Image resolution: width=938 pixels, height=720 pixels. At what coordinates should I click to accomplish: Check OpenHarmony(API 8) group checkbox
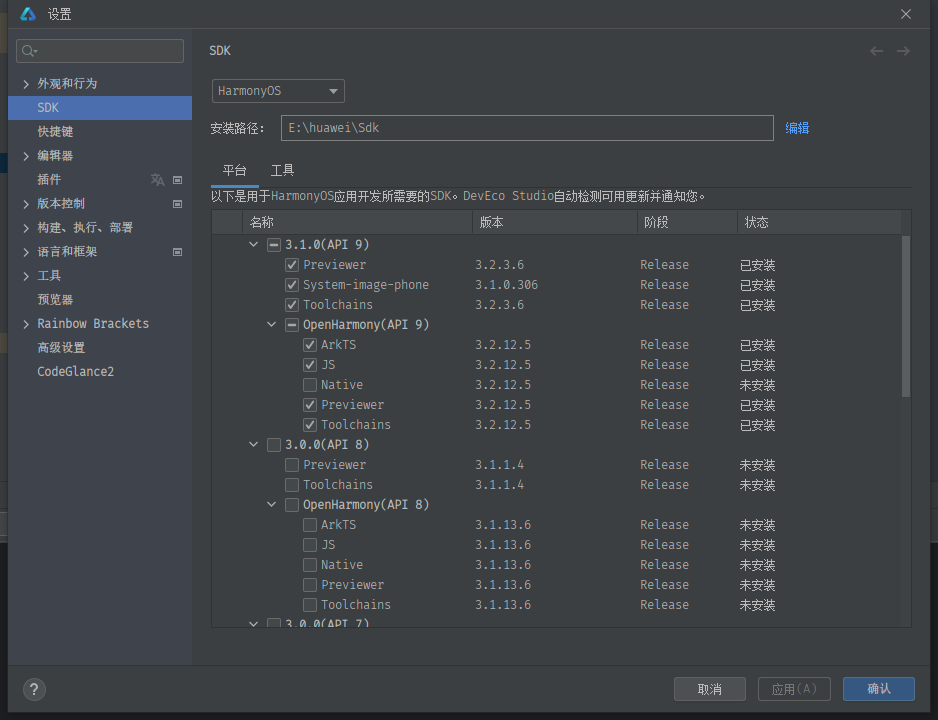[292, 505]
